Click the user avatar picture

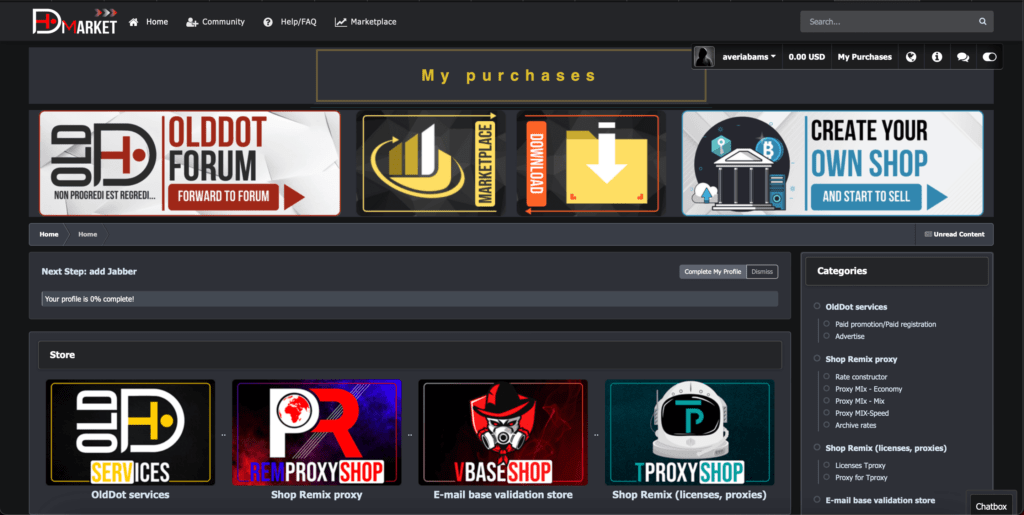point(705,57)
